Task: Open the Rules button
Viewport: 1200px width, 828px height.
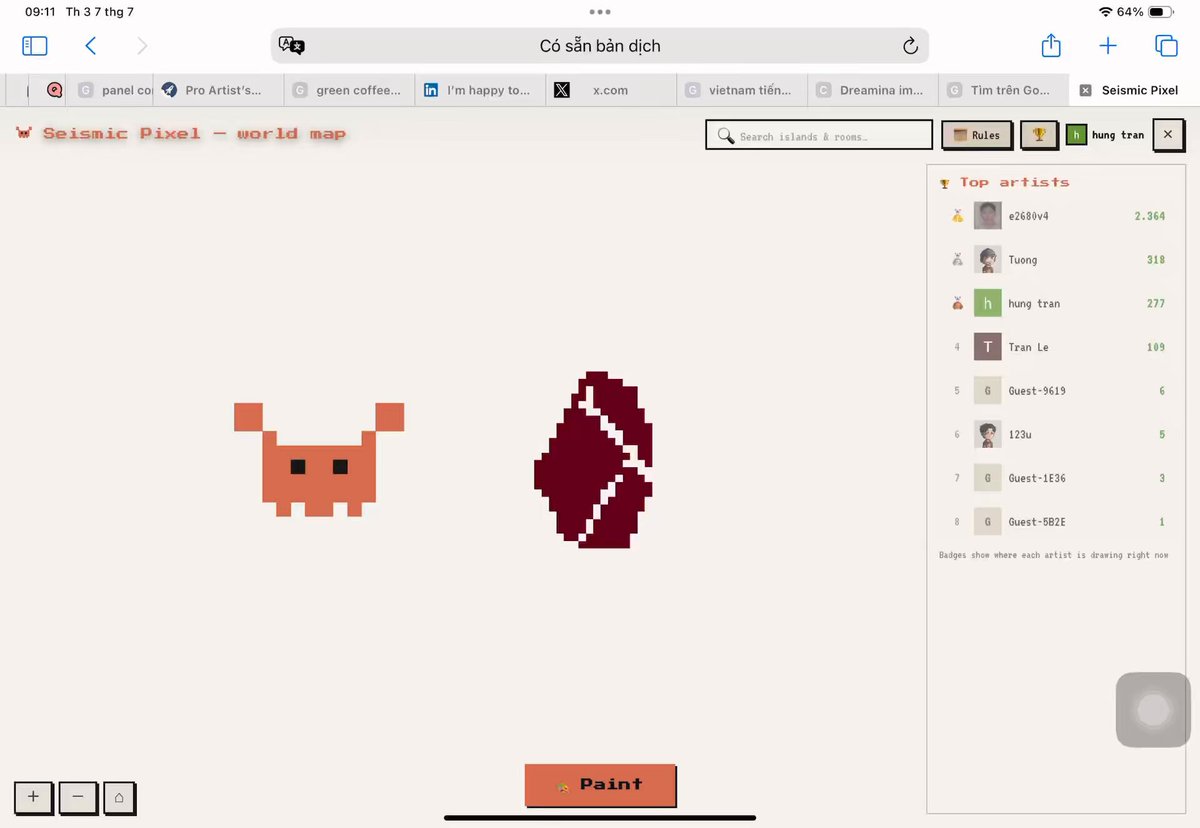Action: [x=977, y=135]
